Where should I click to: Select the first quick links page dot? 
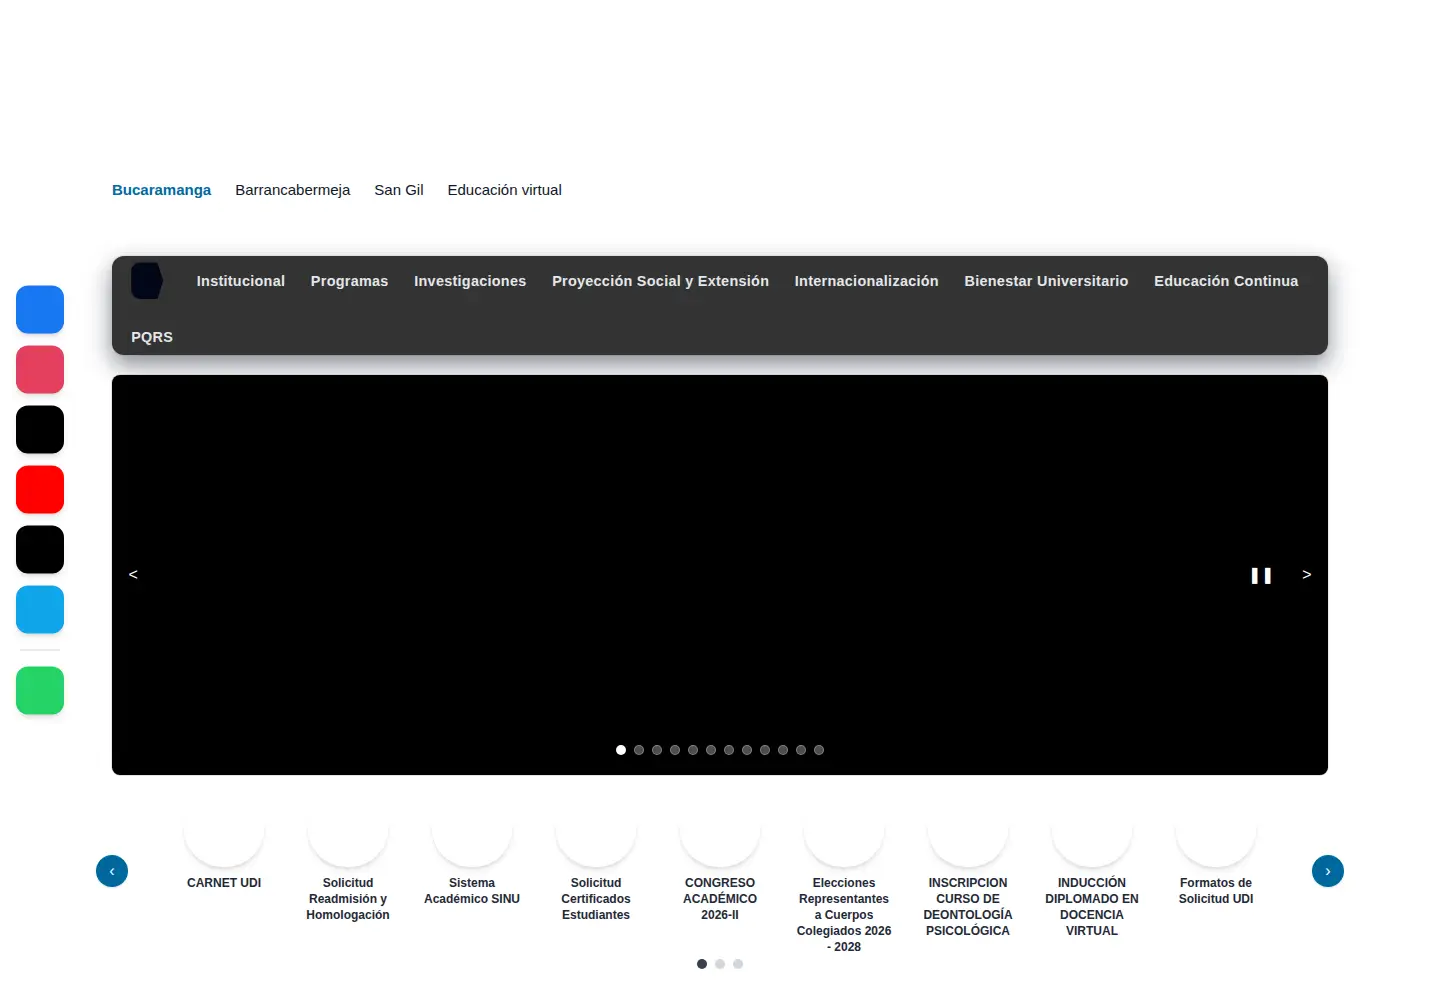(x=702, y=964)
